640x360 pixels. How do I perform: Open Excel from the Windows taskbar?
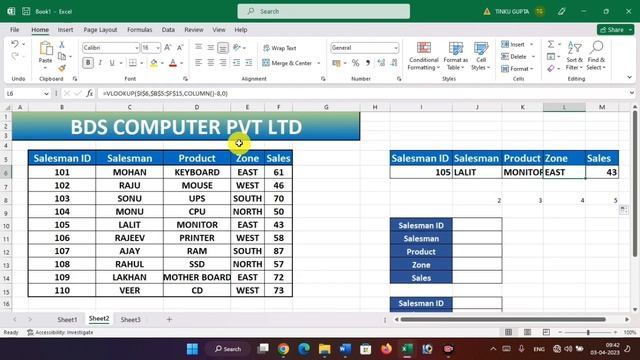[x=407, y=349]
